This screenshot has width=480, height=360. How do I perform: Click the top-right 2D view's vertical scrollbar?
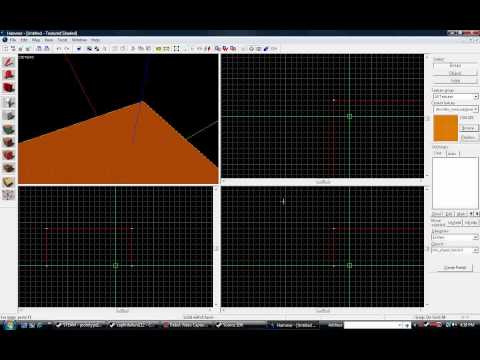(x=427, y=117)
